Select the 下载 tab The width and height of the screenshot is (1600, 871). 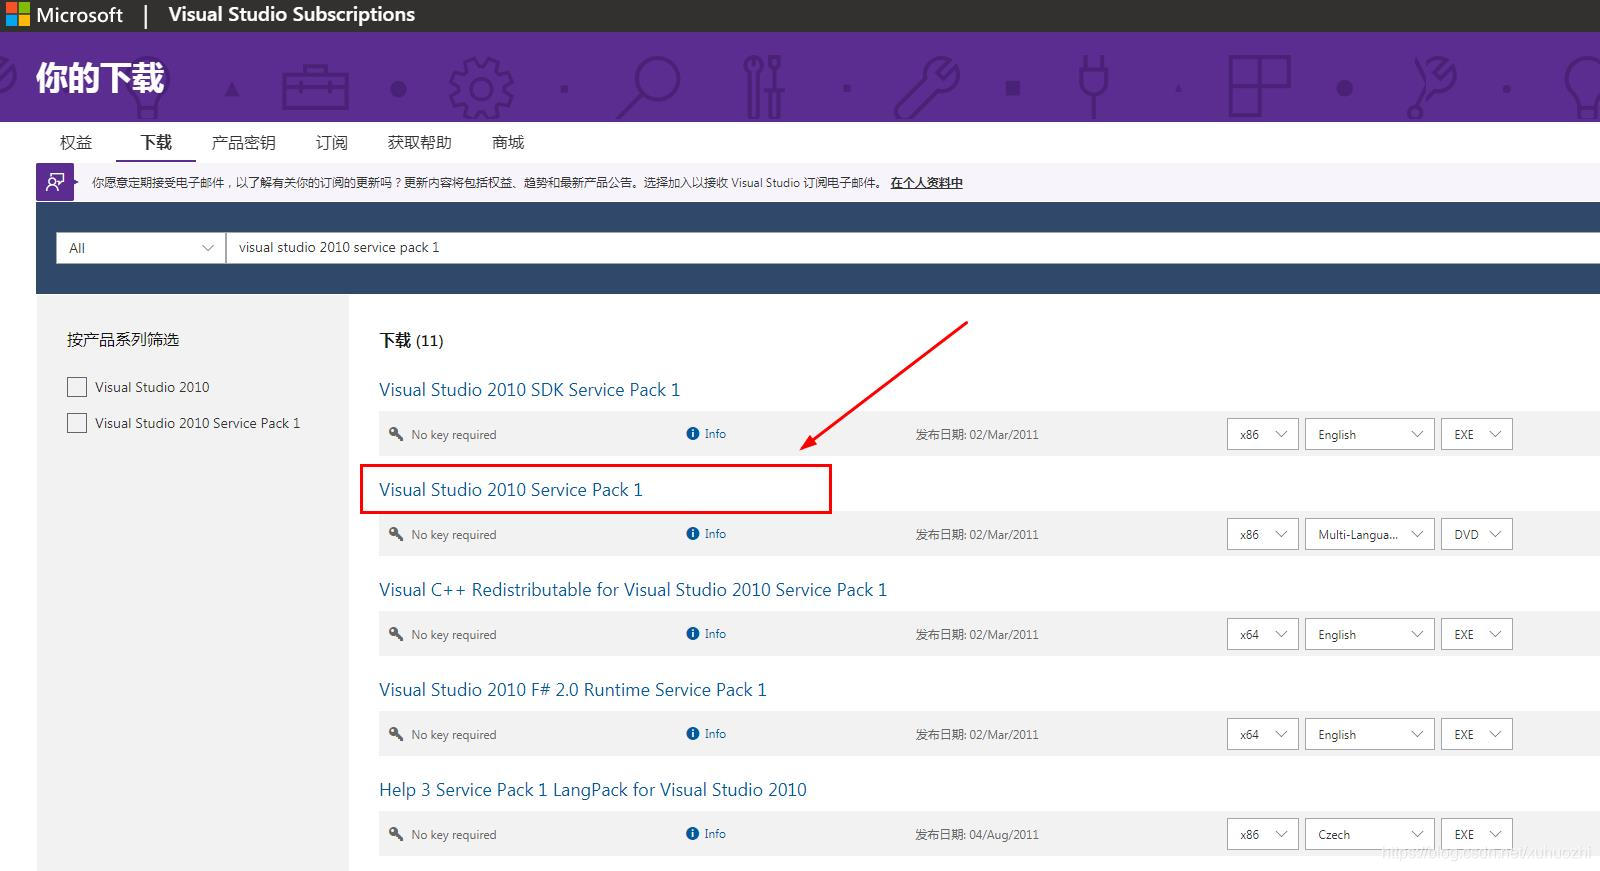coord(156,142)
